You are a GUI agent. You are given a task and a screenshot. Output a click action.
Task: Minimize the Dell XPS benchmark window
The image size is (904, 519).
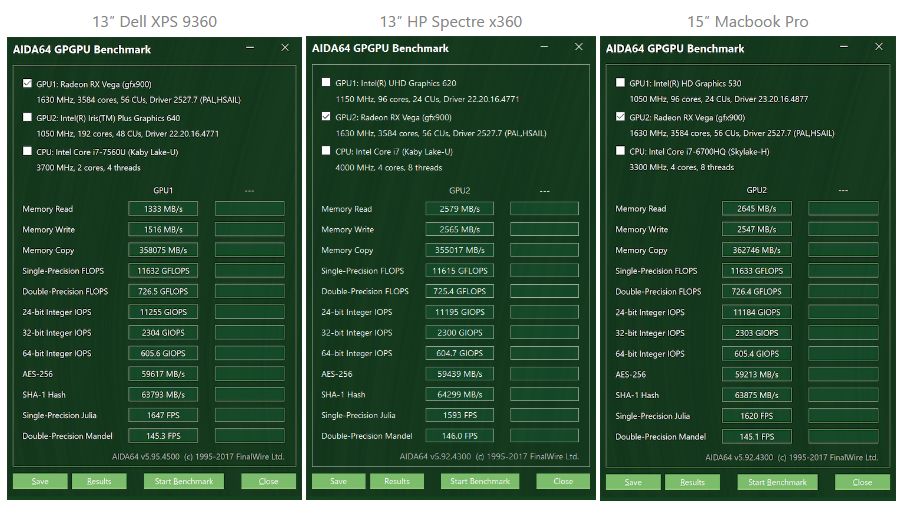[x=249, y=48]
